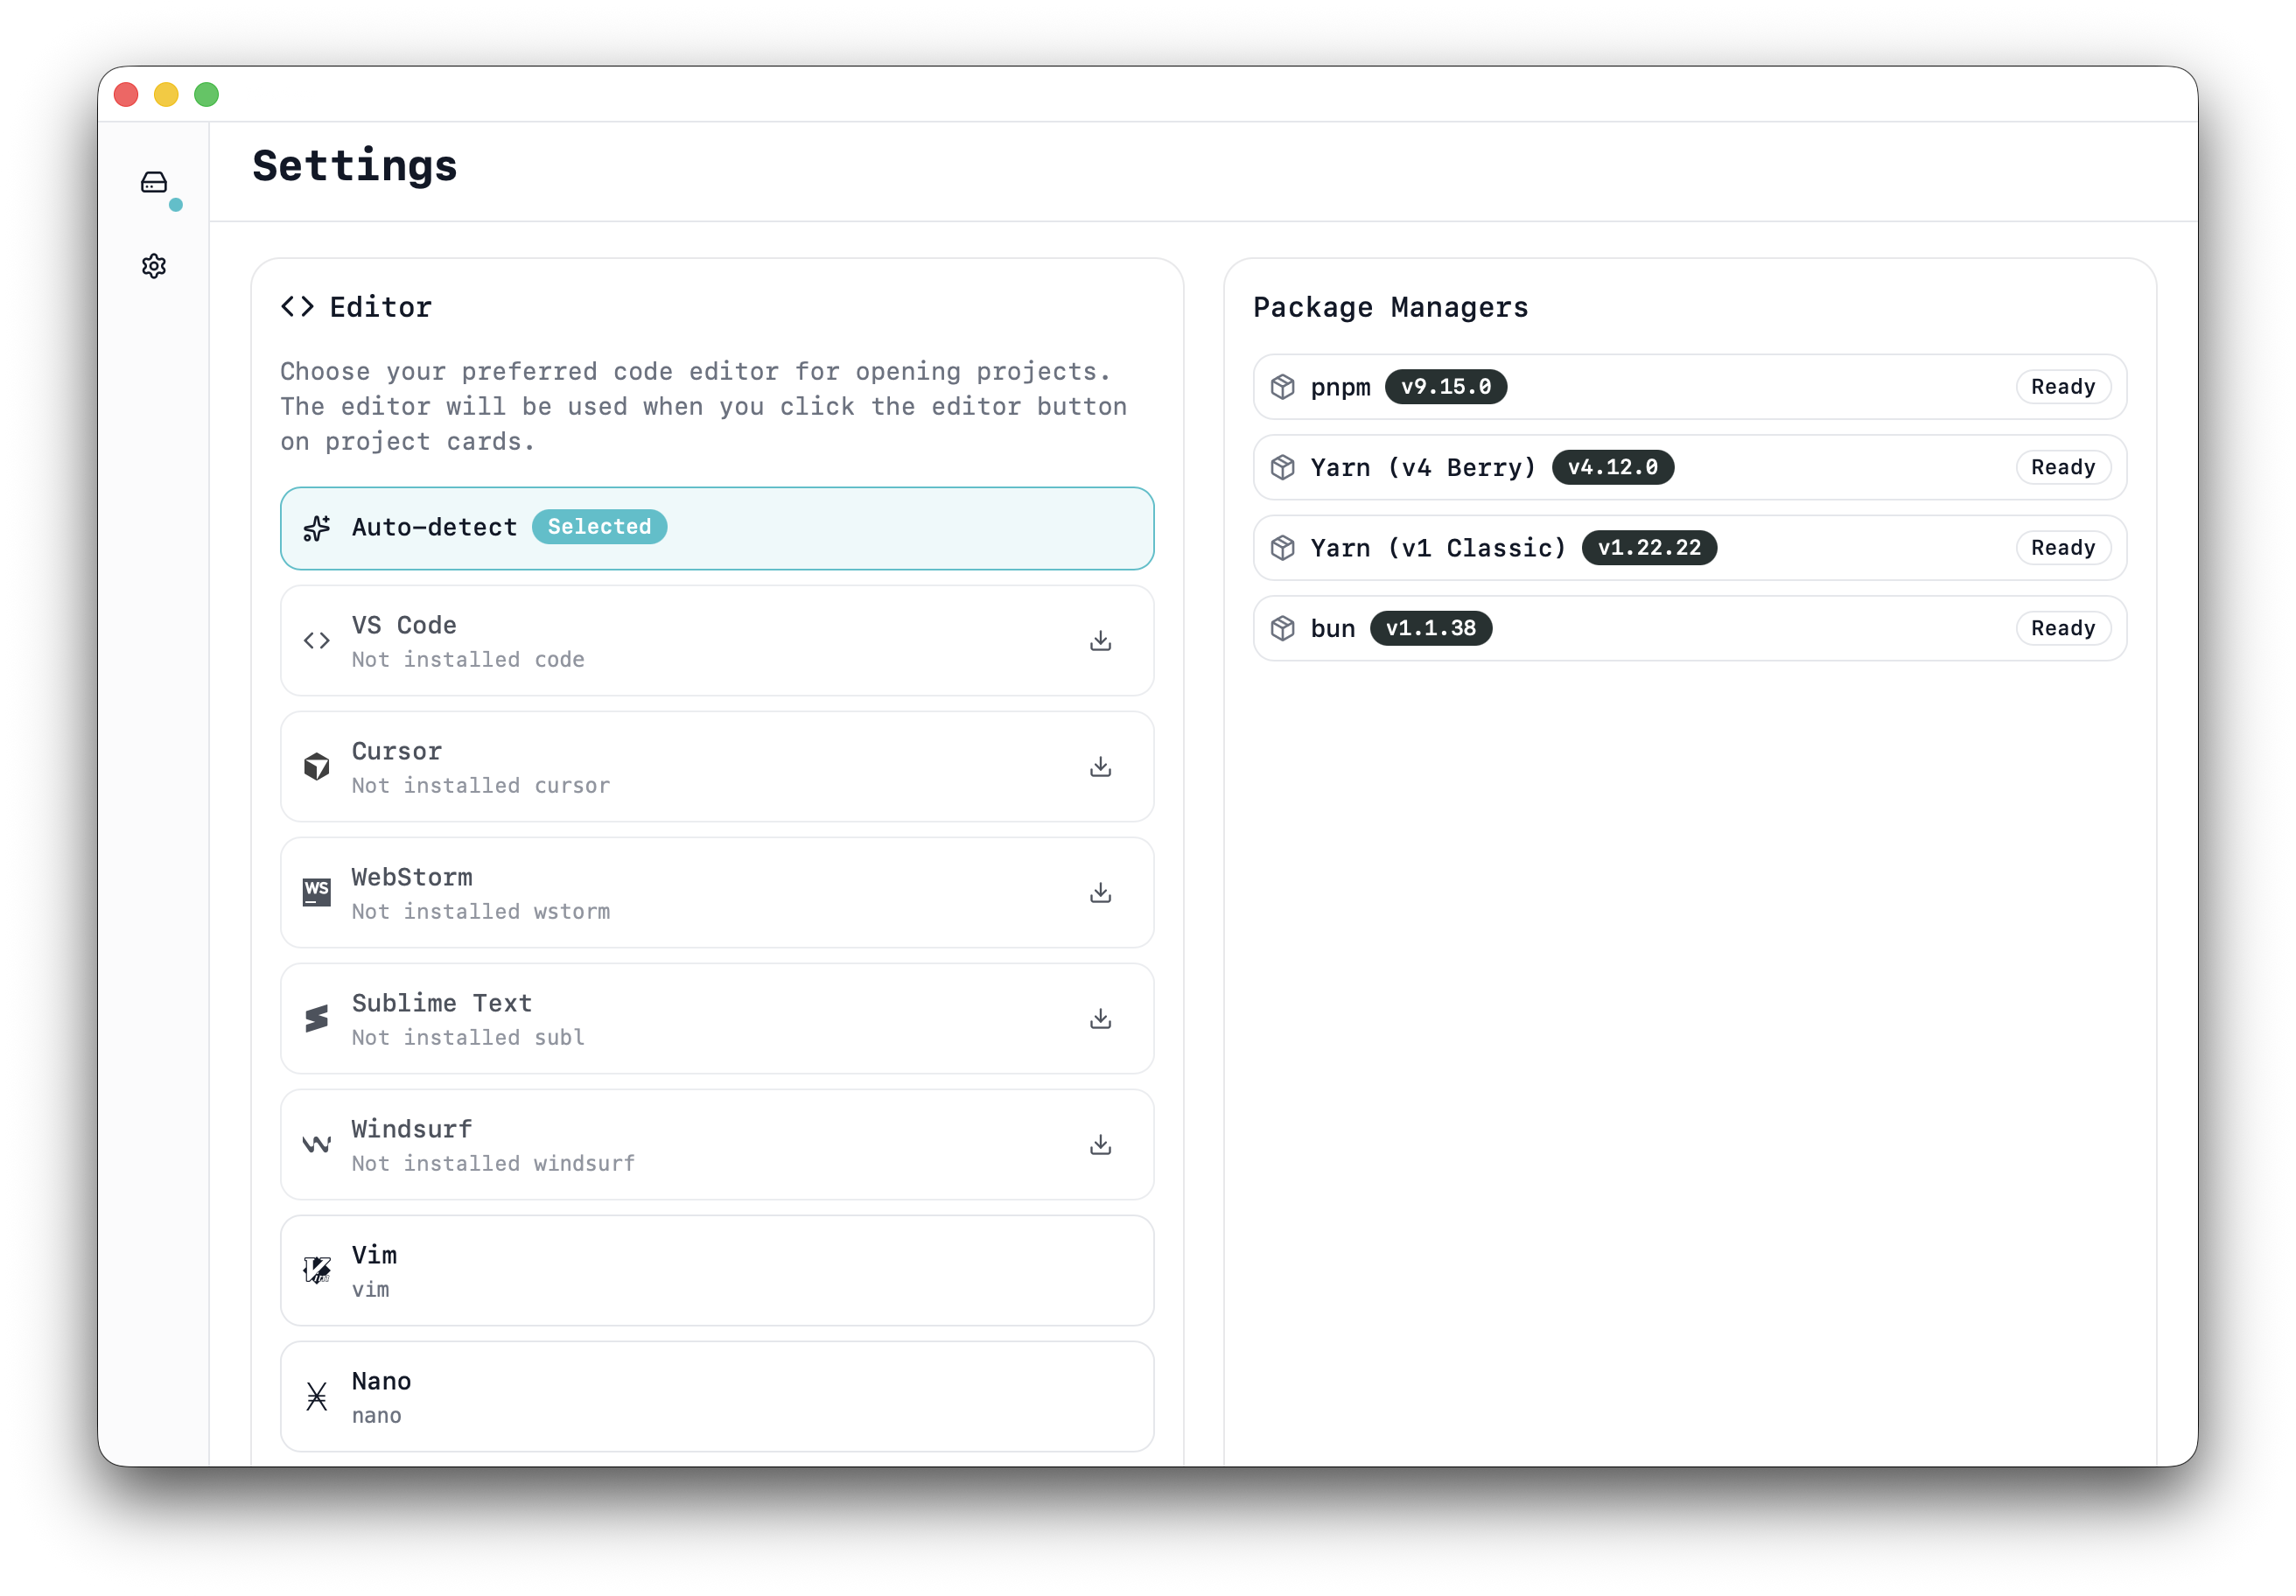Choose Nano as preferred editor

(716, 1396)
